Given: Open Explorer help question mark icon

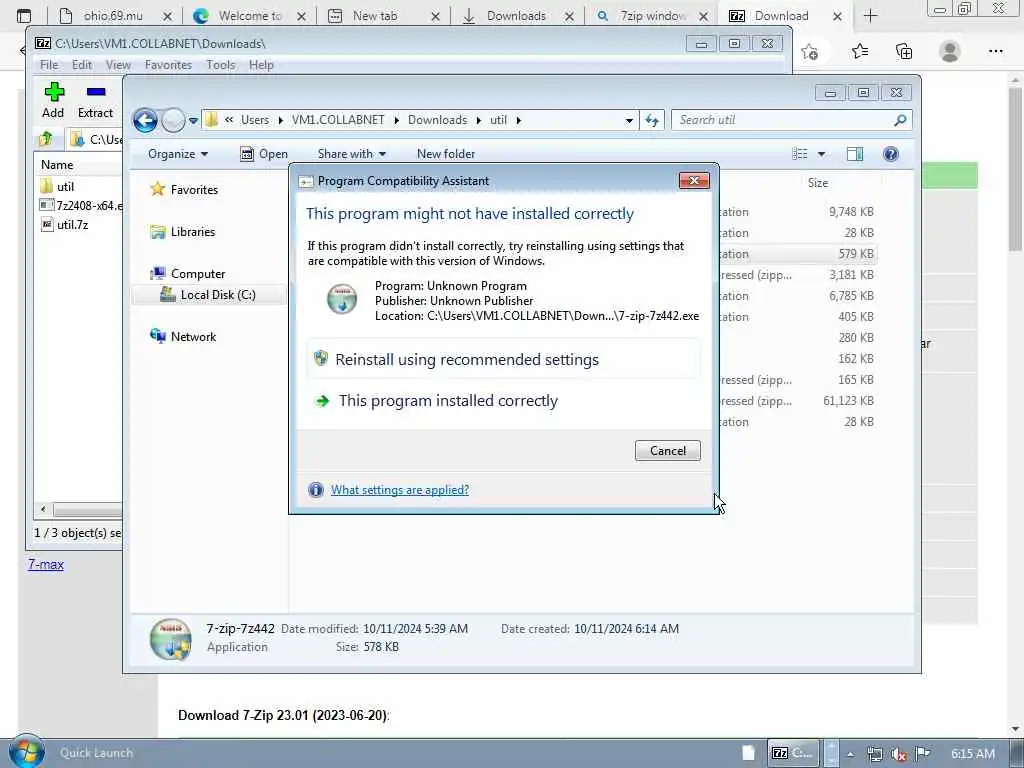Looking at the screenshot, I should pos(890,154).
